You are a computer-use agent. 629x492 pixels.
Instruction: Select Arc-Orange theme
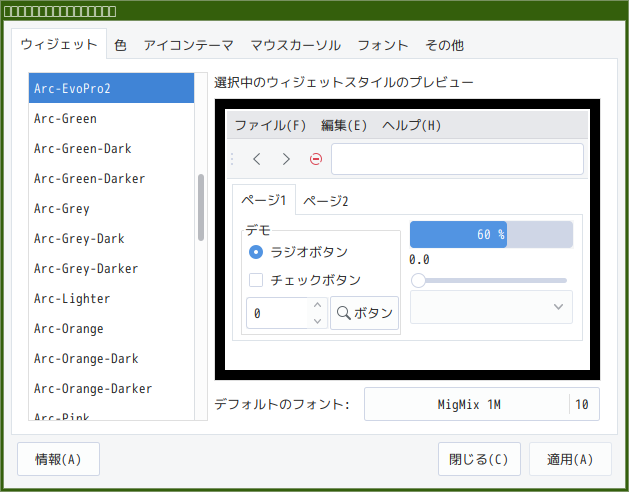pyautogui.click(x=112, y=328)
